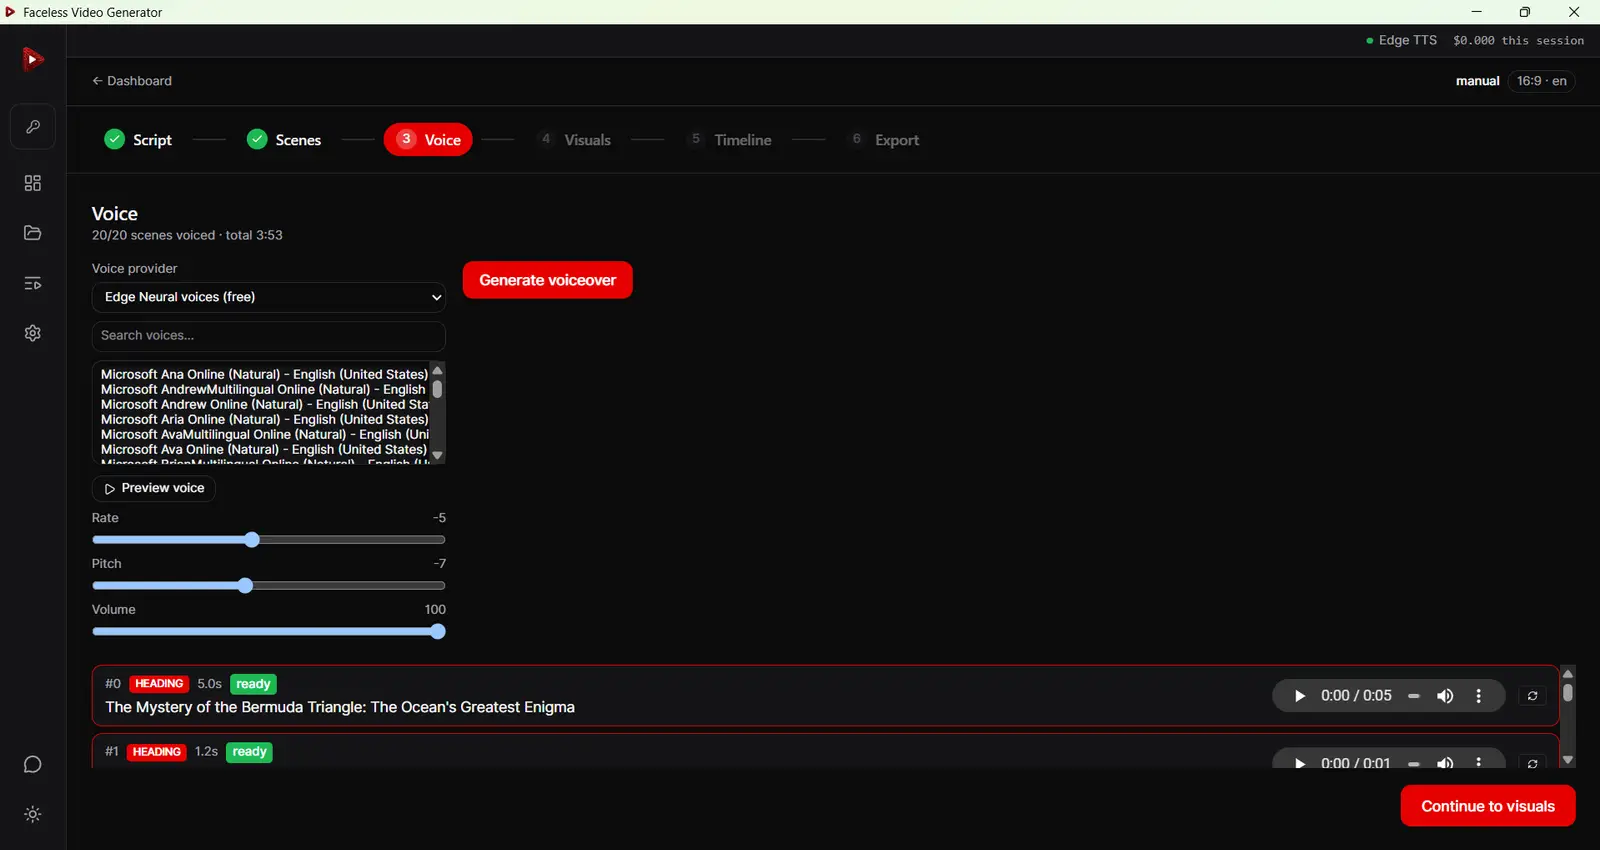The image size is (1600, 850).
Task: Click the Edge TTS status indicator
Action: (x=1401, y=41)
